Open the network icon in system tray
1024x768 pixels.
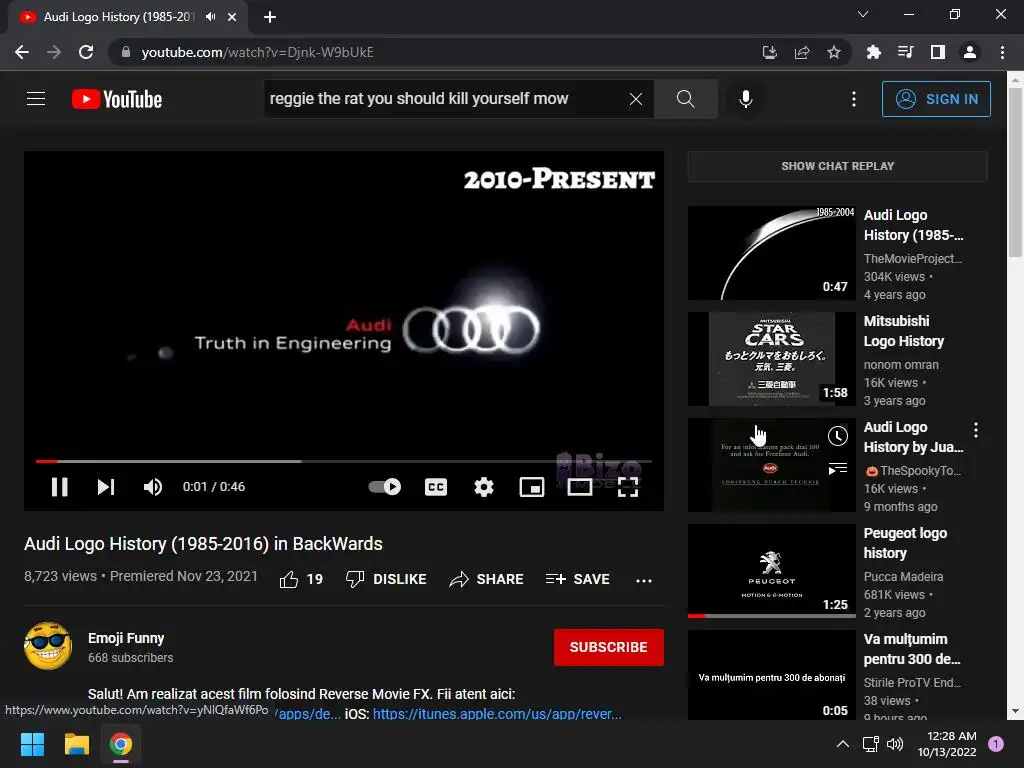pos(871,744)
